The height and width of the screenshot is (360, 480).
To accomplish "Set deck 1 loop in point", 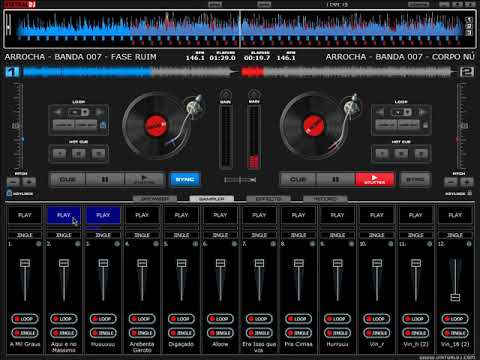I will 63,125.
